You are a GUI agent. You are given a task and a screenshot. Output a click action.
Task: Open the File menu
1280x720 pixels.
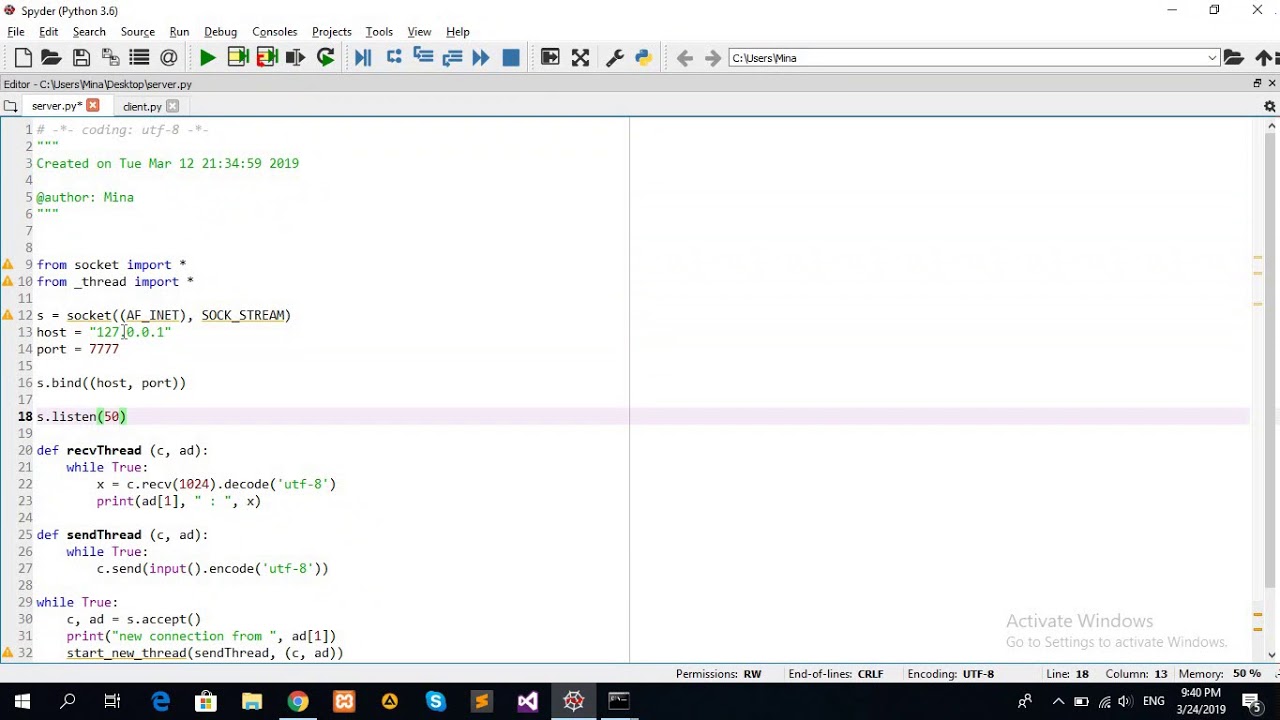pos(16,32)
